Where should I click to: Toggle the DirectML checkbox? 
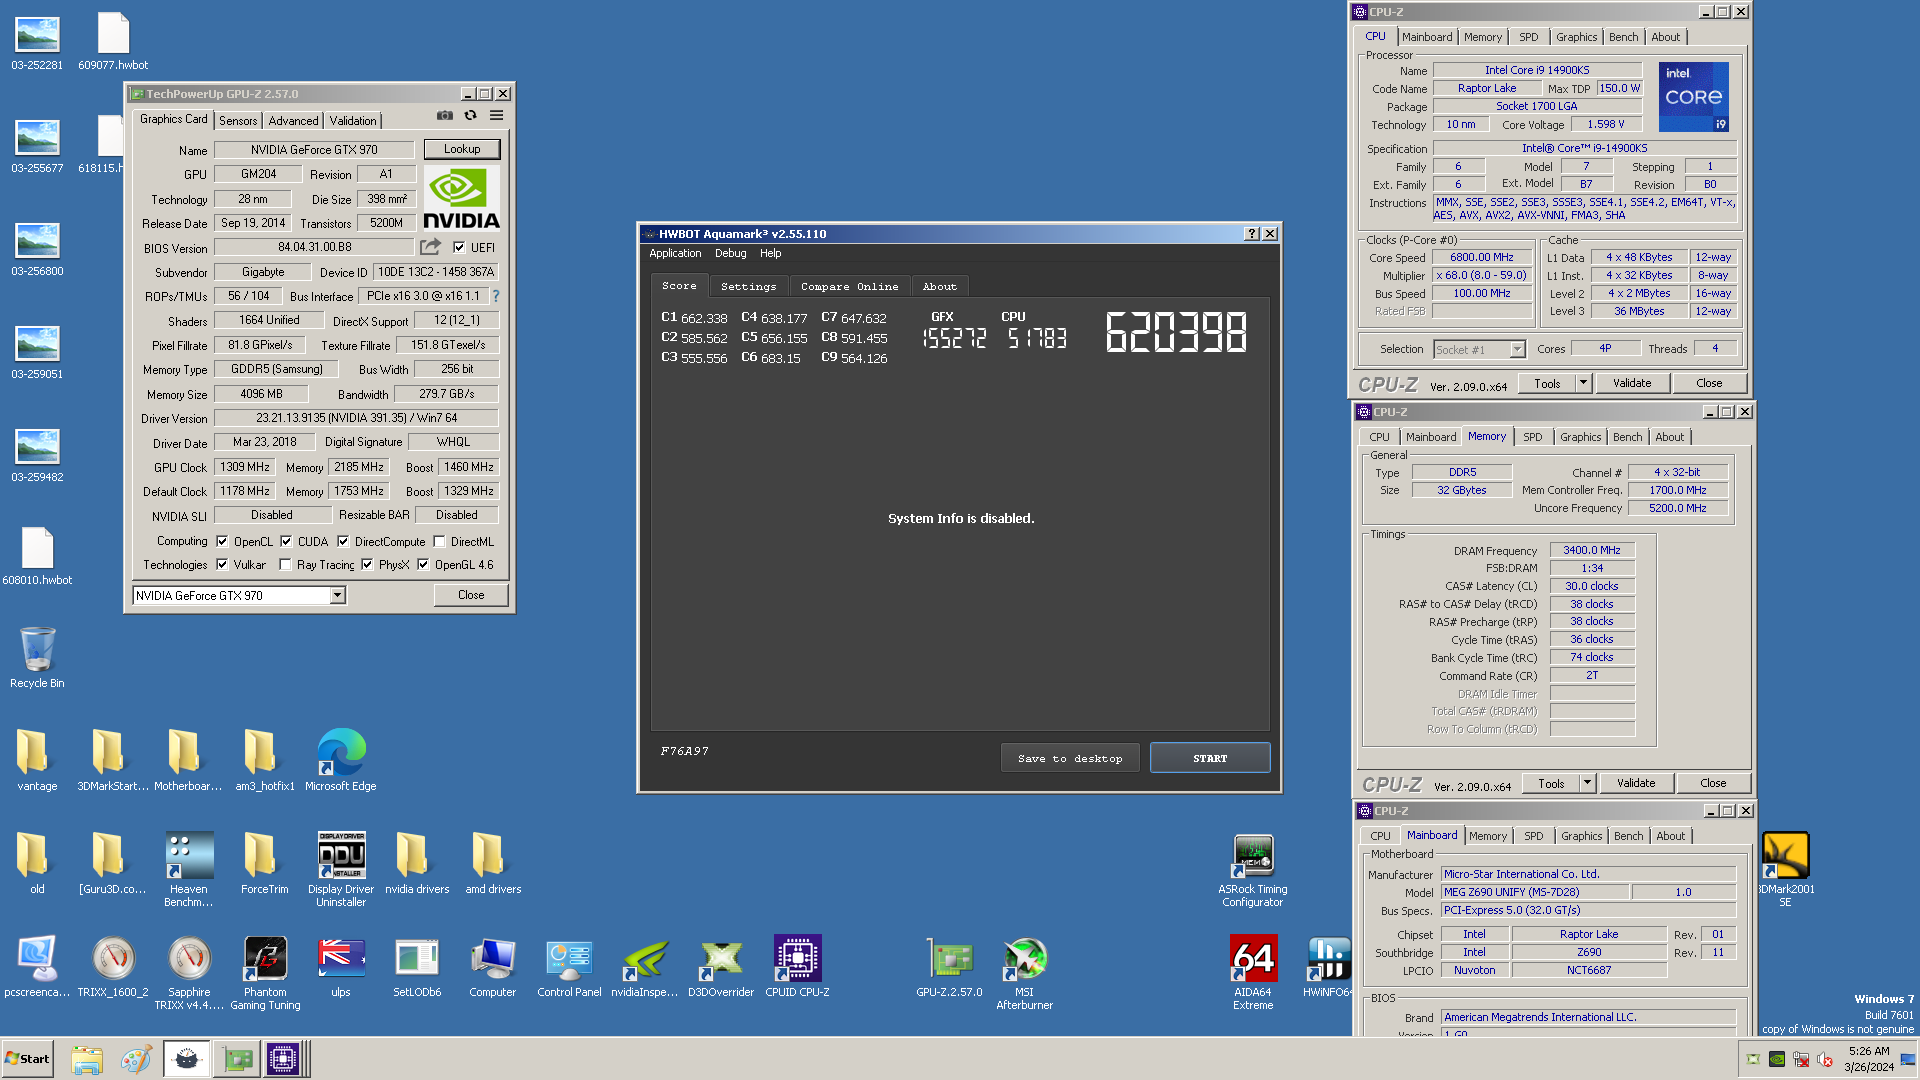439,541
